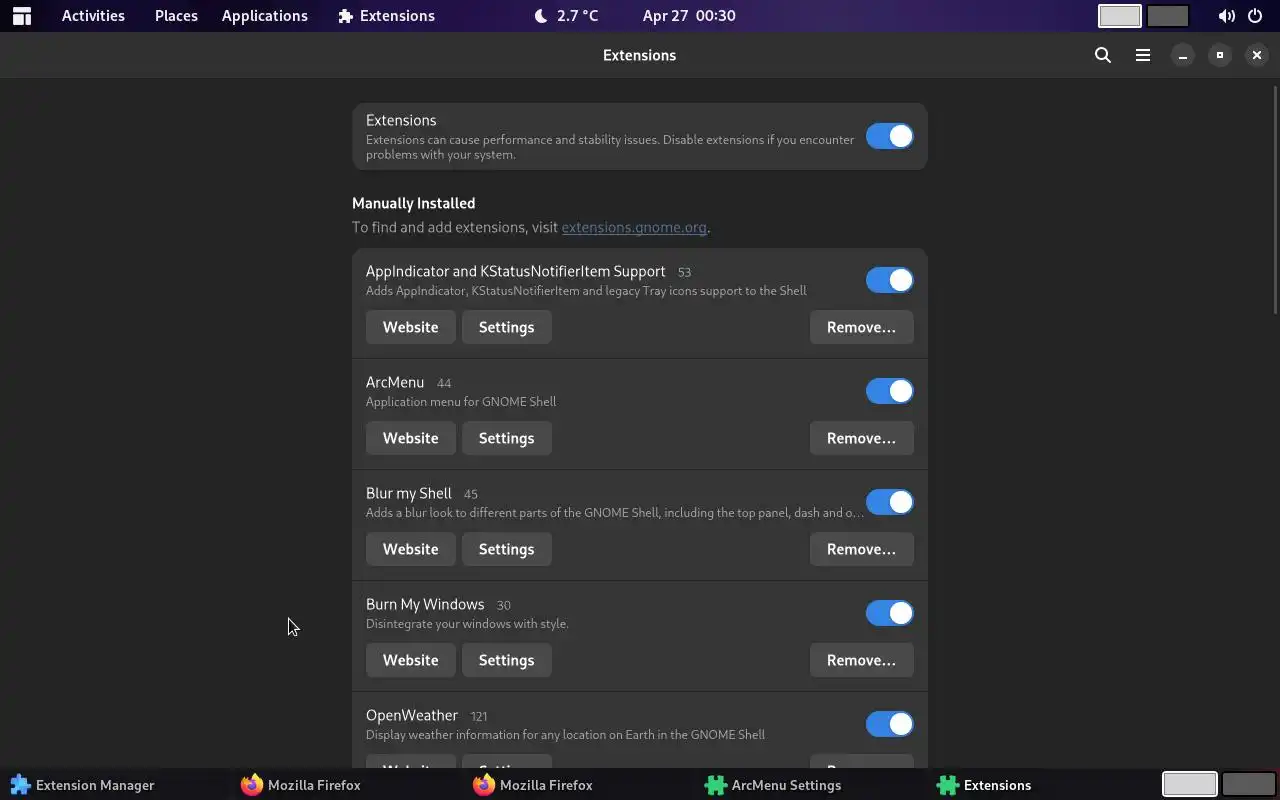
Task: Open Website for Burn My Windows
Action: (410, 660)
